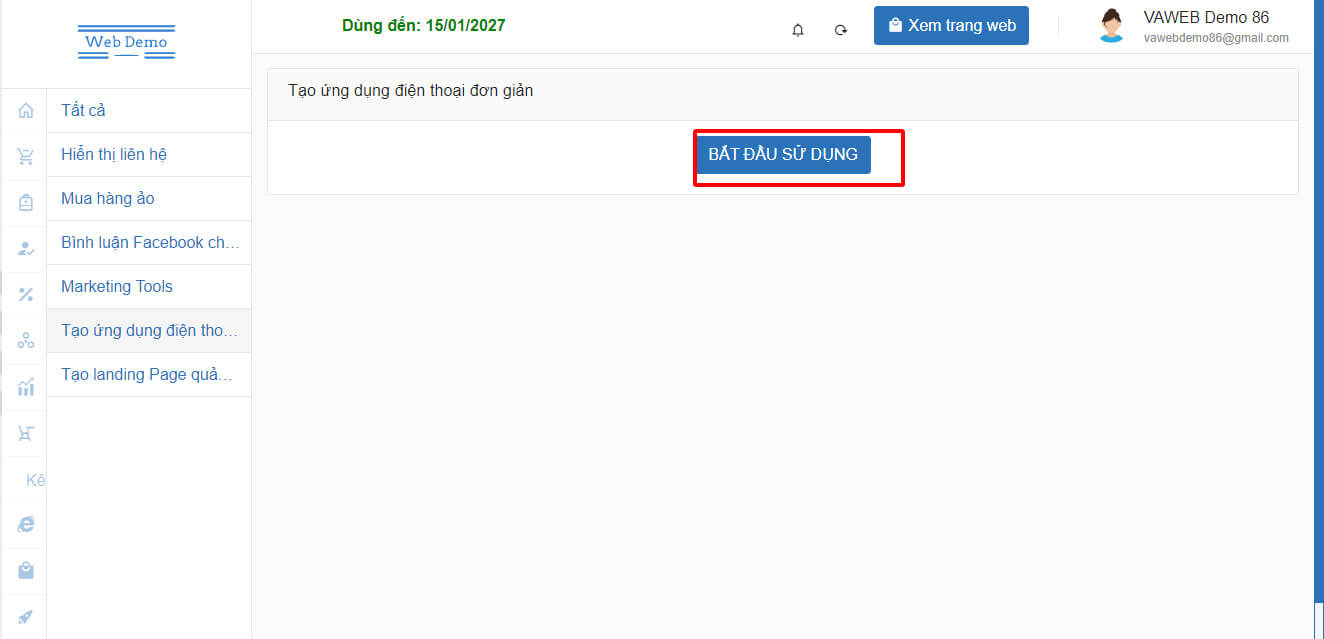Click the bar chart statistics sidebar icon
The width and height of the screenshot is (1324, 639).
pyautogui.click(x=26, y=387)
